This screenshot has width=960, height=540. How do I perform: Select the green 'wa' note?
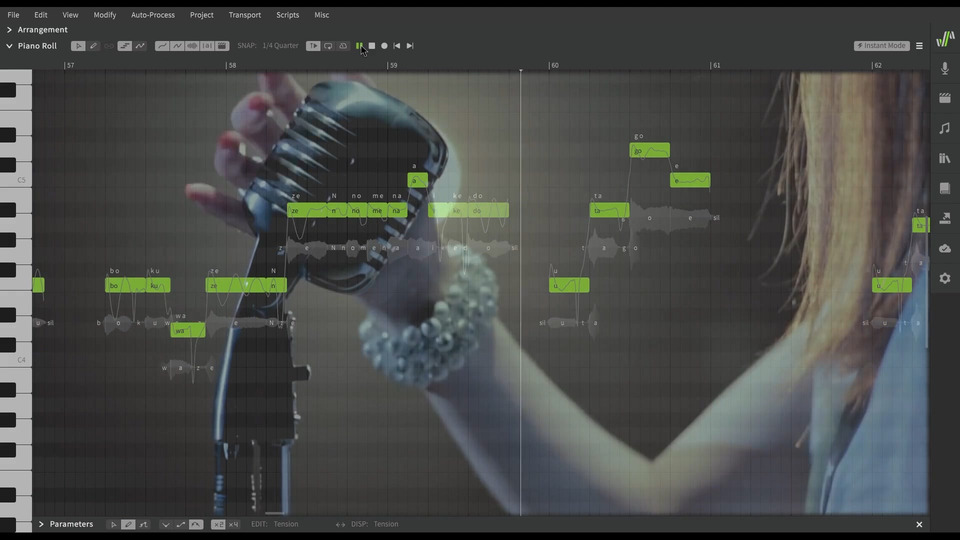(188, 330)
